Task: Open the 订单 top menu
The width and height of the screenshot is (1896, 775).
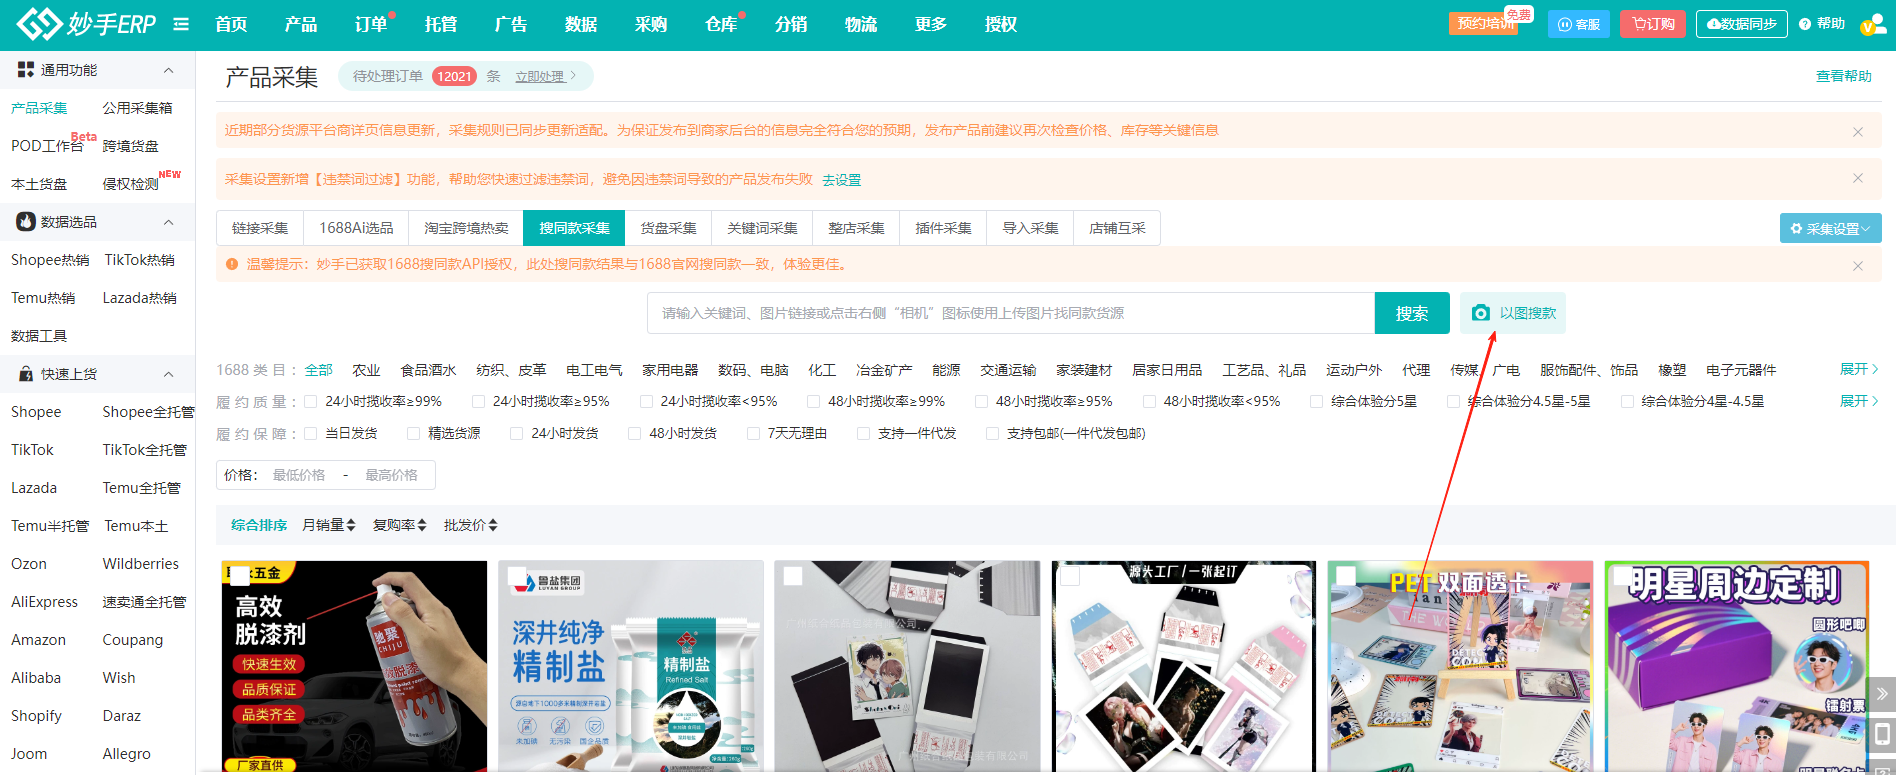Action: coord(371,24)
